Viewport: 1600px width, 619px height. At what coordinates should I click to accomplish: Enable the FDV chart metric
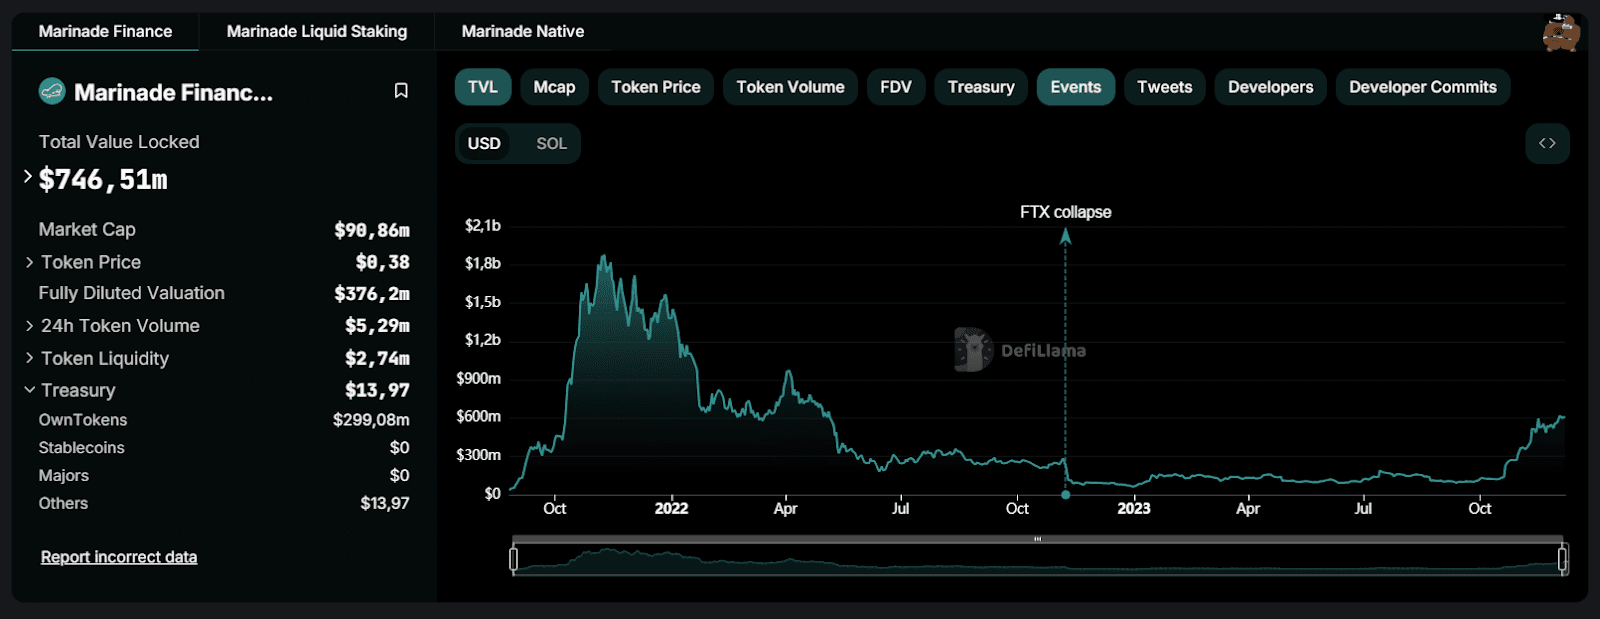tap(896, 87)
